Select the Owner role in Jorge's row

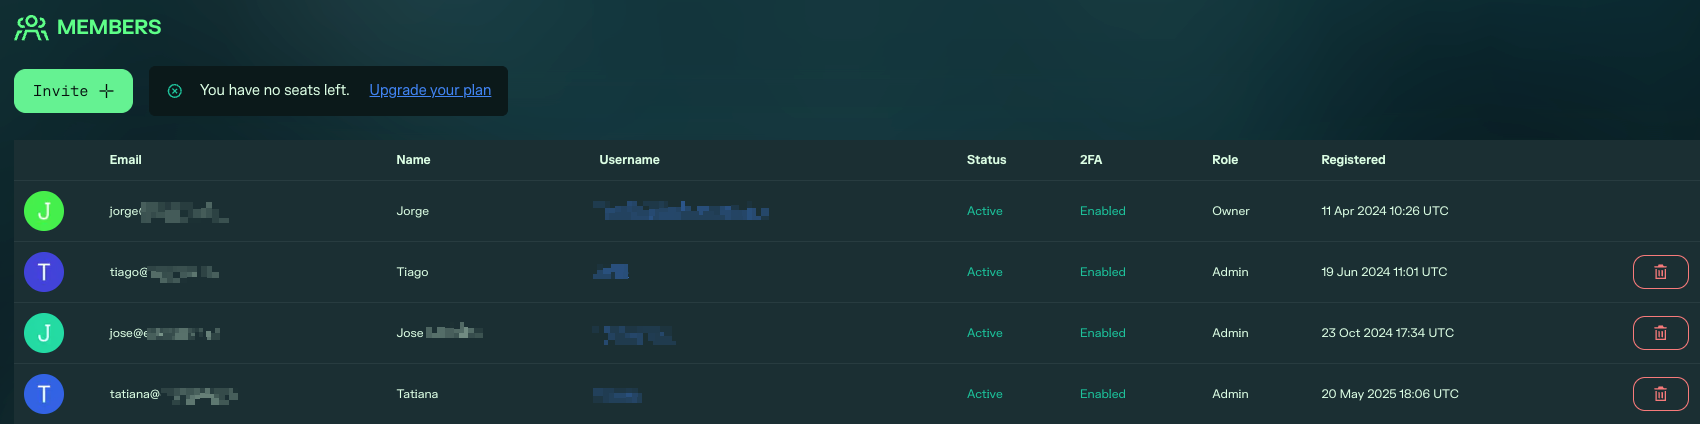click(x=1231, y=211)
